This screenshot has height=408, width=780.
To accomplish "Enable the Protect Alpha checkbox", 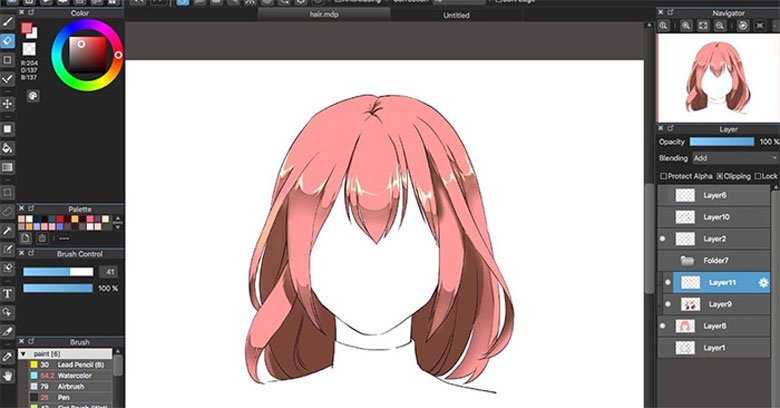I will click(x=663, y=176).
